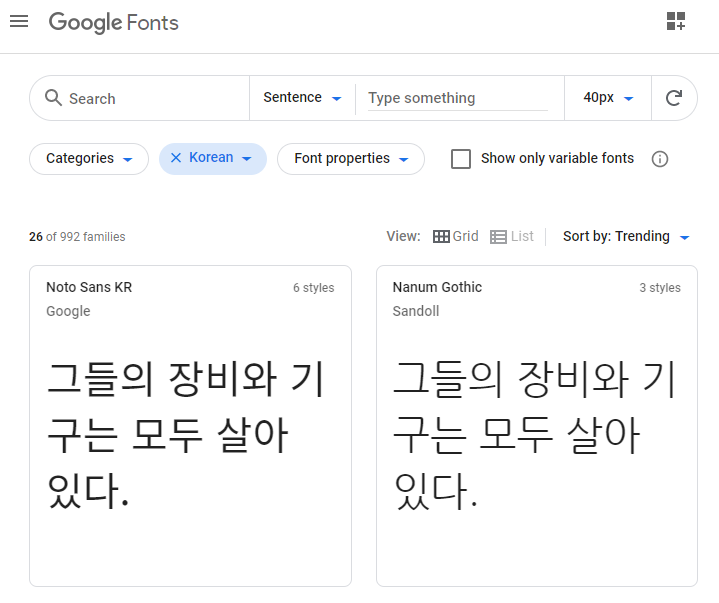This screenshot has height=603, width=719.
Task: Click the variable fonts info icon
Action: pos(660,159)
